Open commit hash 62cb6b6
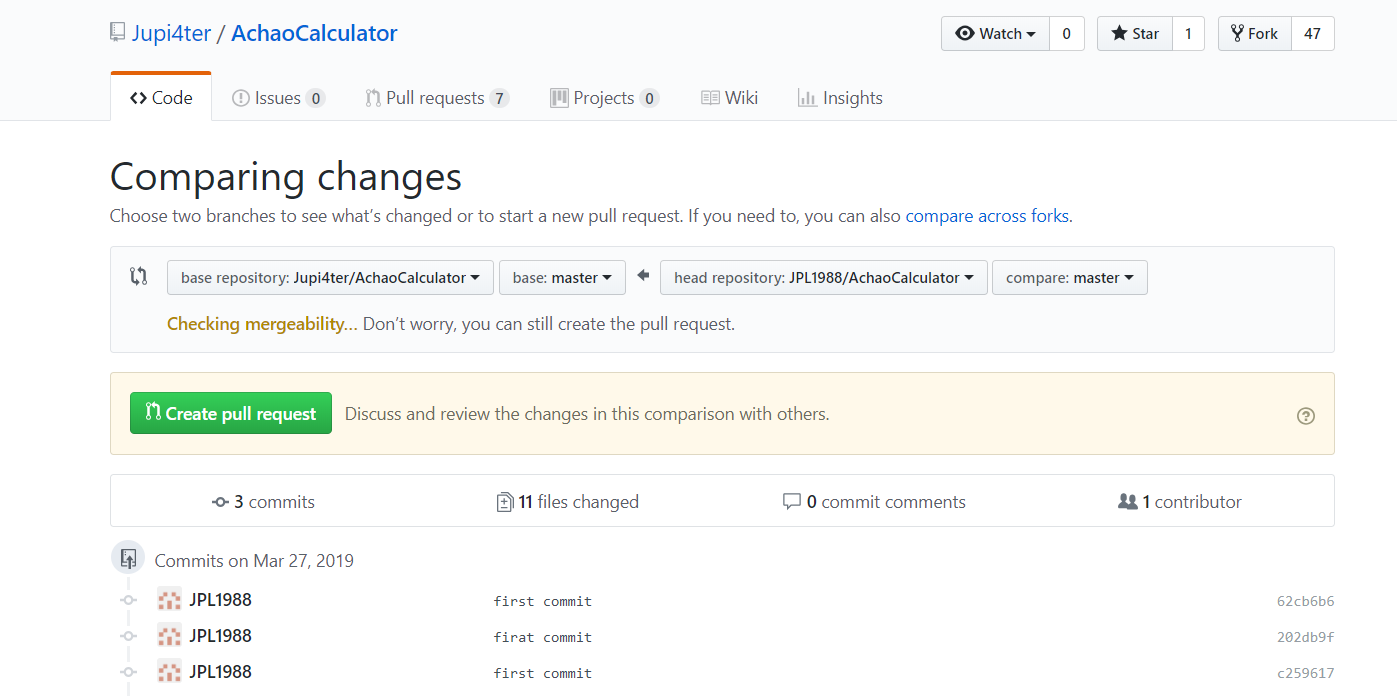 click(x=1305, y=601)
